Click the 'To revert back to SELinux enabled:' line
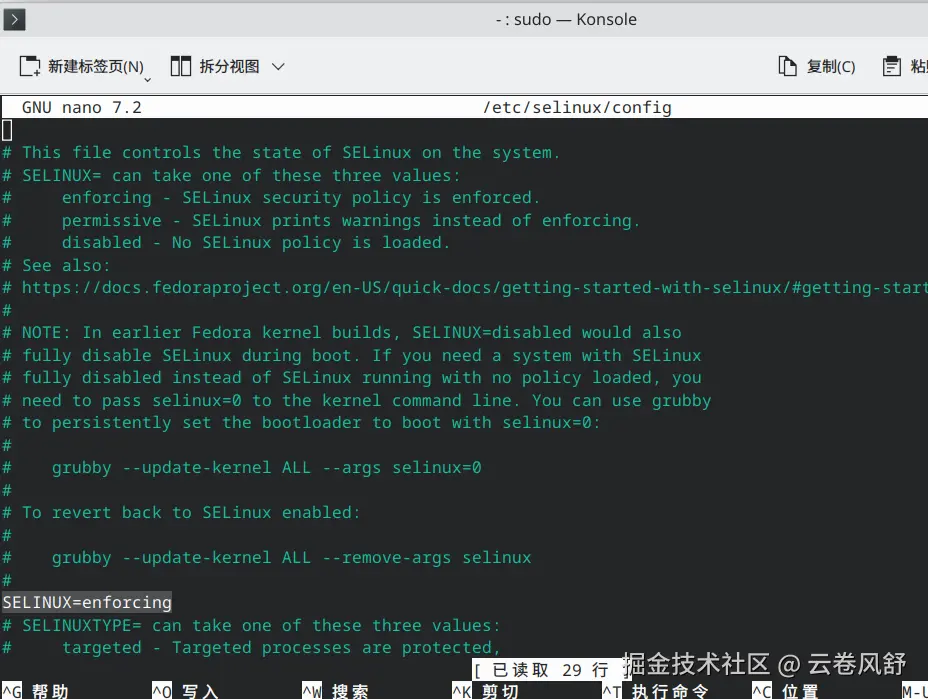Image resolution: width=928 pixels, height=699 pixels. point(182,513)
